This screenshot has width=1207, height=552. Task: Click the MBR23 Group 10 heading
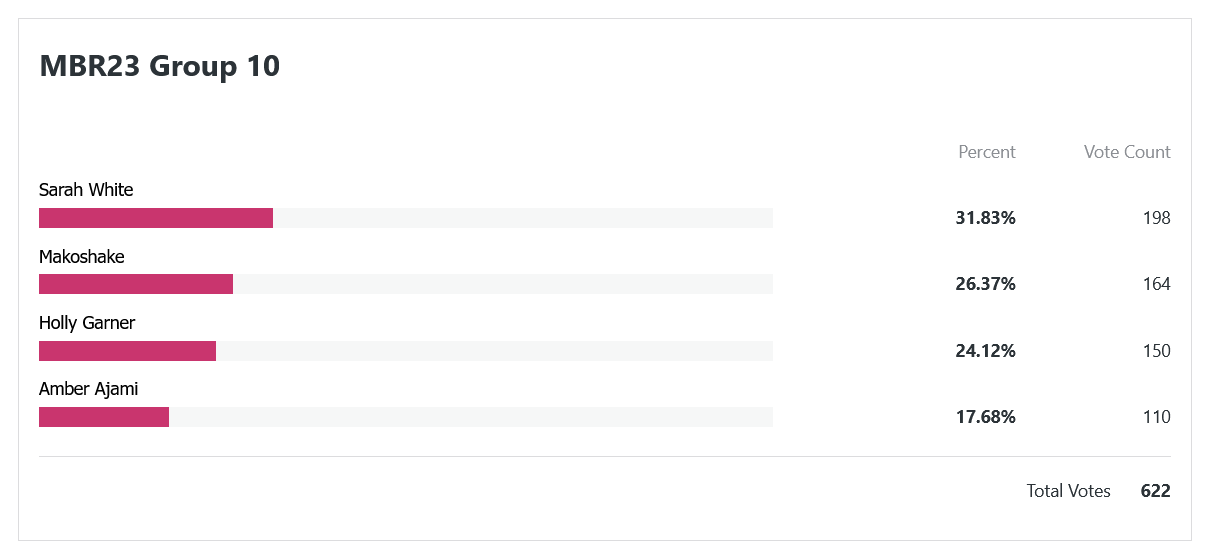[159, 67]
